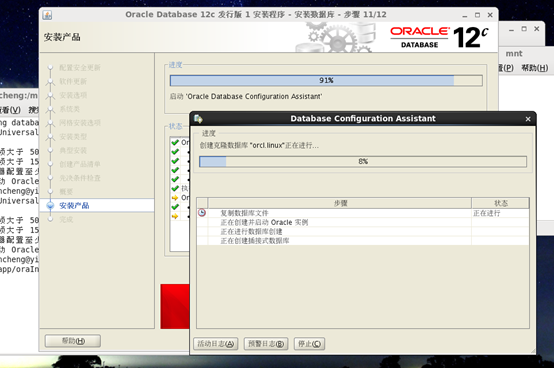Viewport: 554px width, 368px height.
Task: Click the Oracle Database 12c logo
Action: 439,37
